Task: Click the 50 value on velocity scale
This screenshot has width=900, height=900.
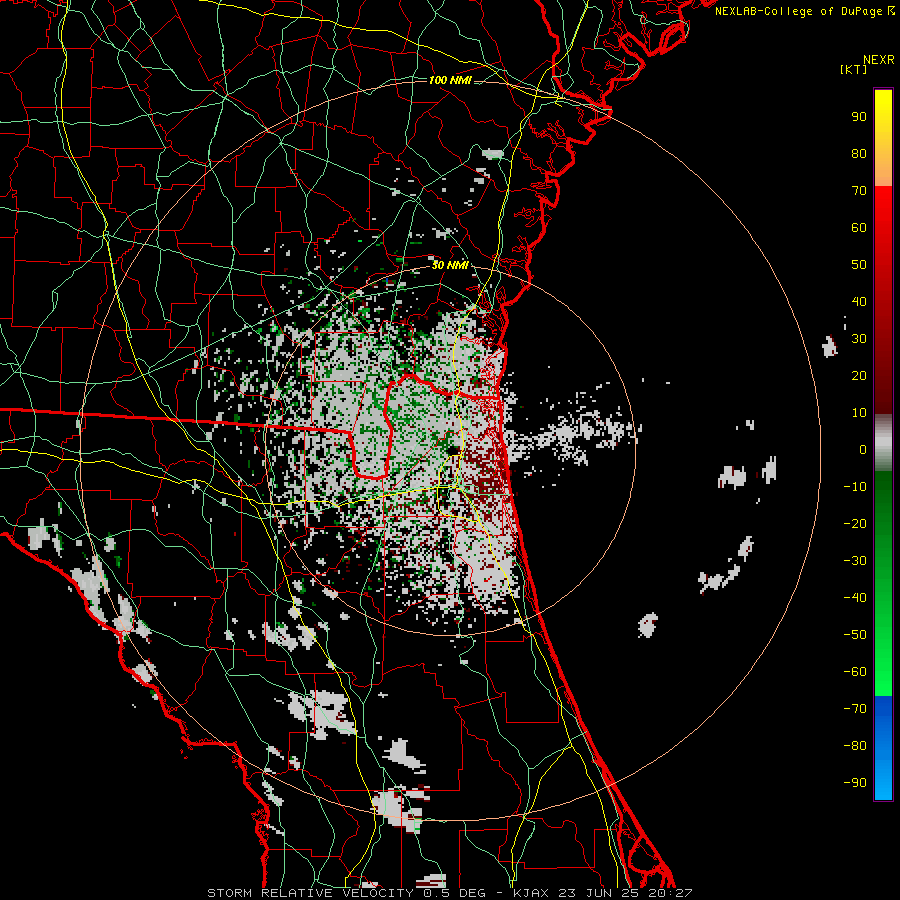Action: coord(859,265)
